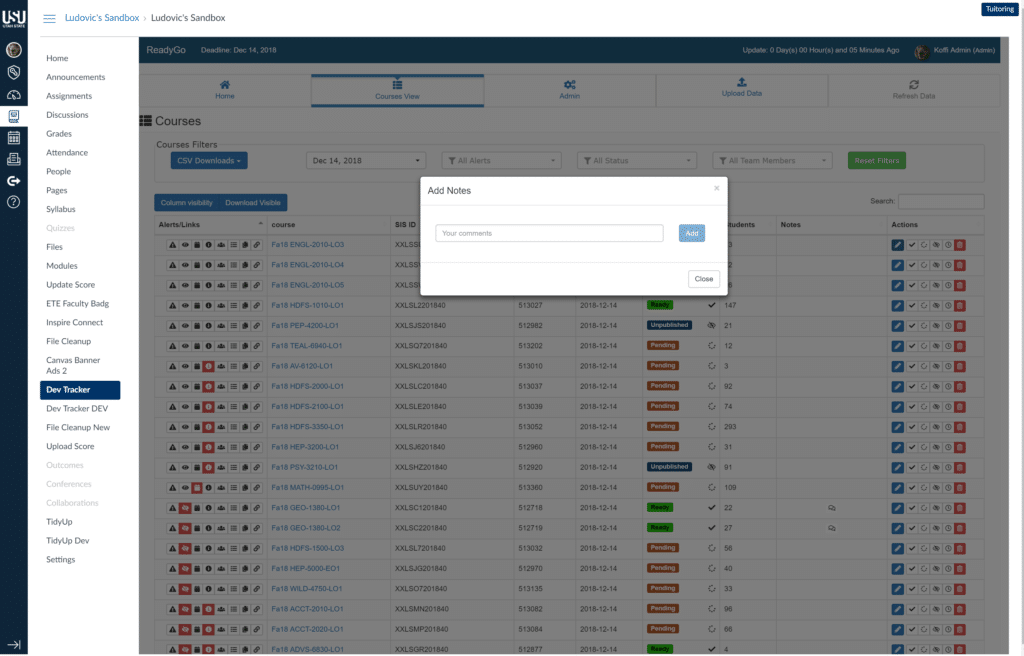Click the warning alert icon for ENGL-2010-LO3
This screenshot has width=1024, height=656.
coord(172,244)
